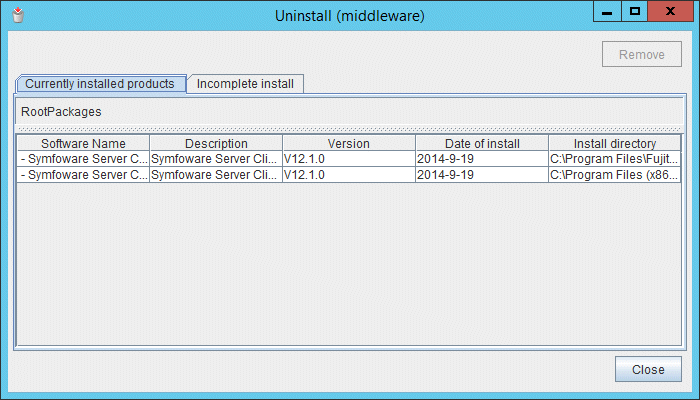Viewport: 700px width, 400px height.
Task: Click the RootPackages panel label
Action: click(61, 112)
